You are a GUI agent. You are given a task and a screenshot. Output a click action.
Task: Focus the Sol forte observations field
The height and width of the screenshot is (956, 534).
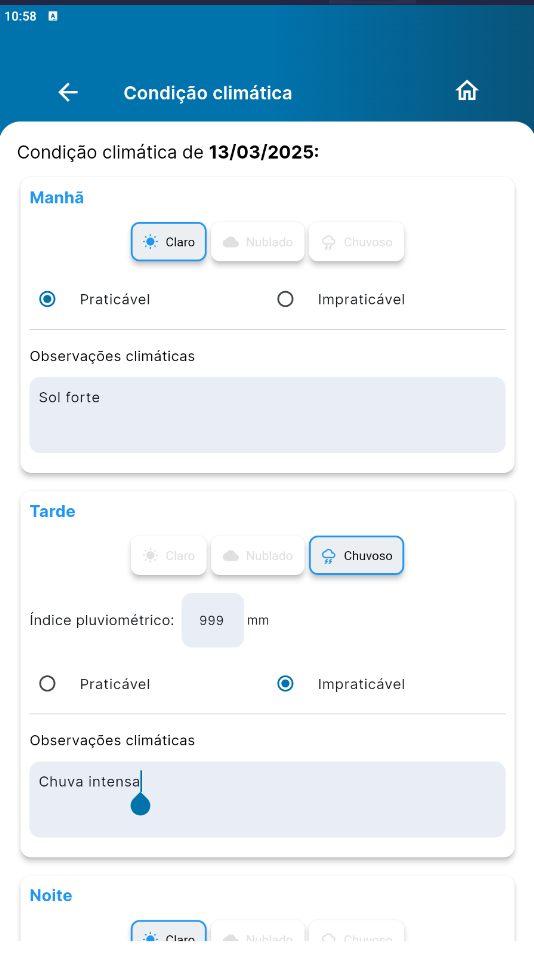click(x=267, y=415)
